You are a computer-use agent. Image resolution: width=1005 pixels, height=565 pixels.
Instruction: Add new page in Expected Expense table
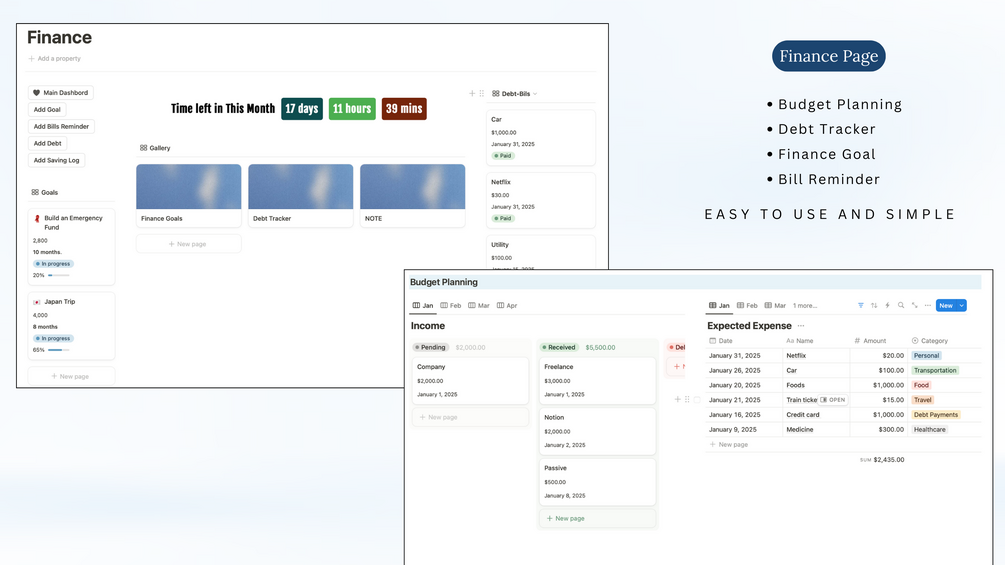click(x=729, y=445)
